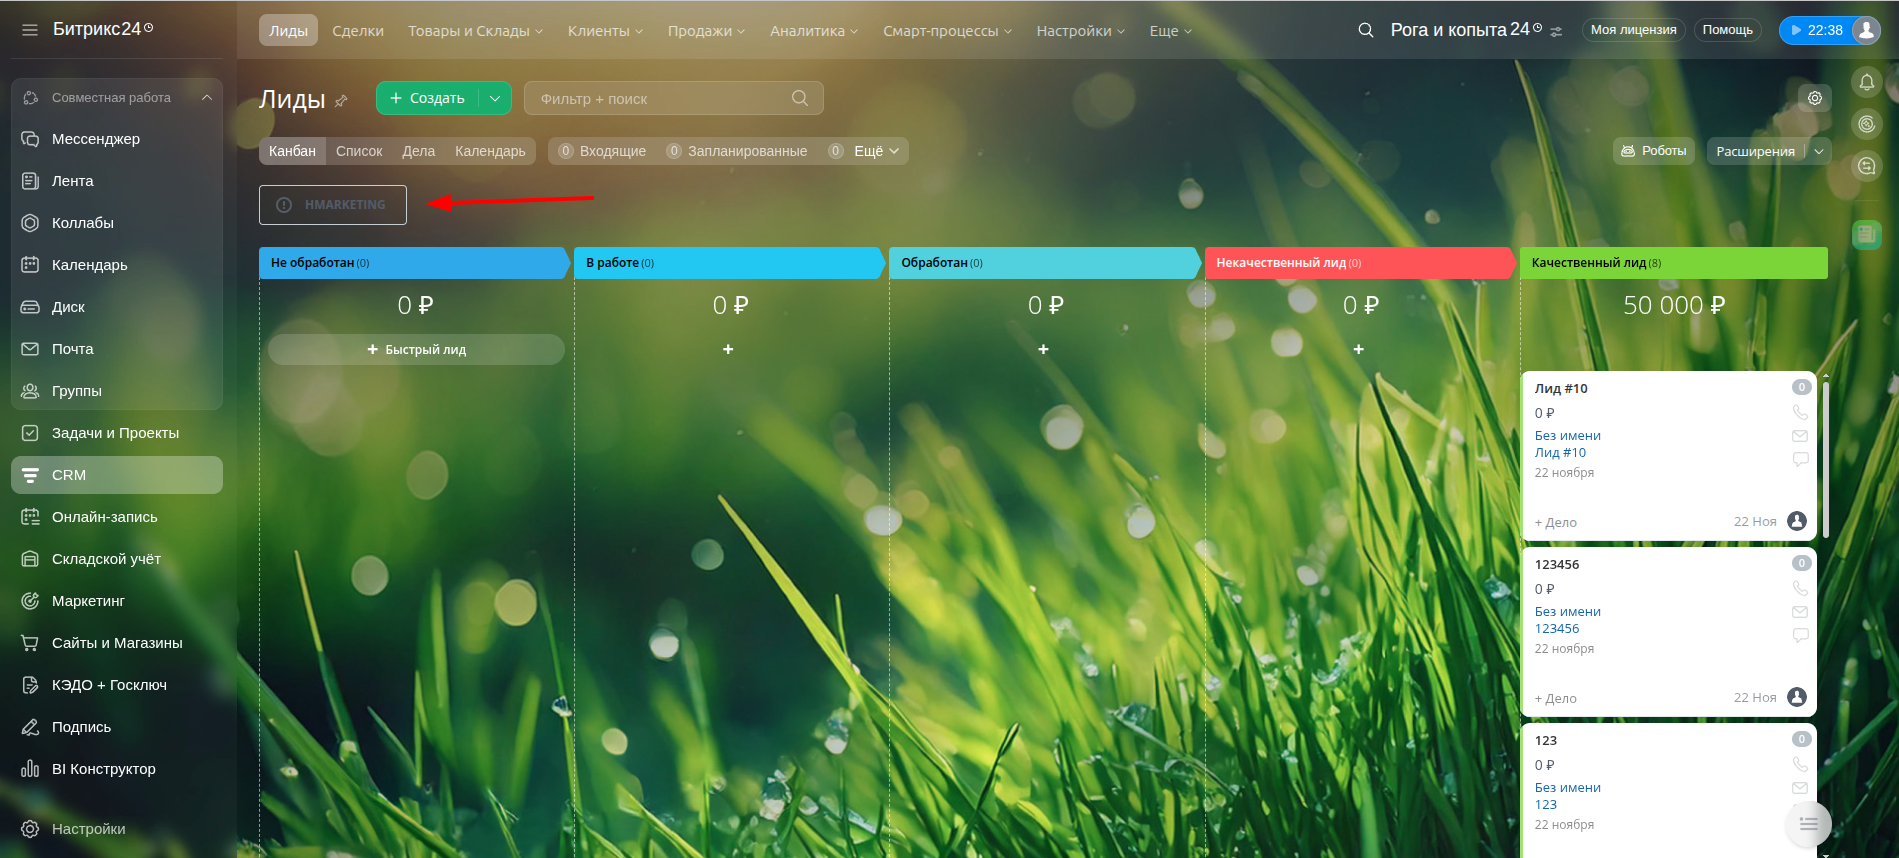
Task: Click the pin icon next to Лиды title
Action: coord(341,101)
